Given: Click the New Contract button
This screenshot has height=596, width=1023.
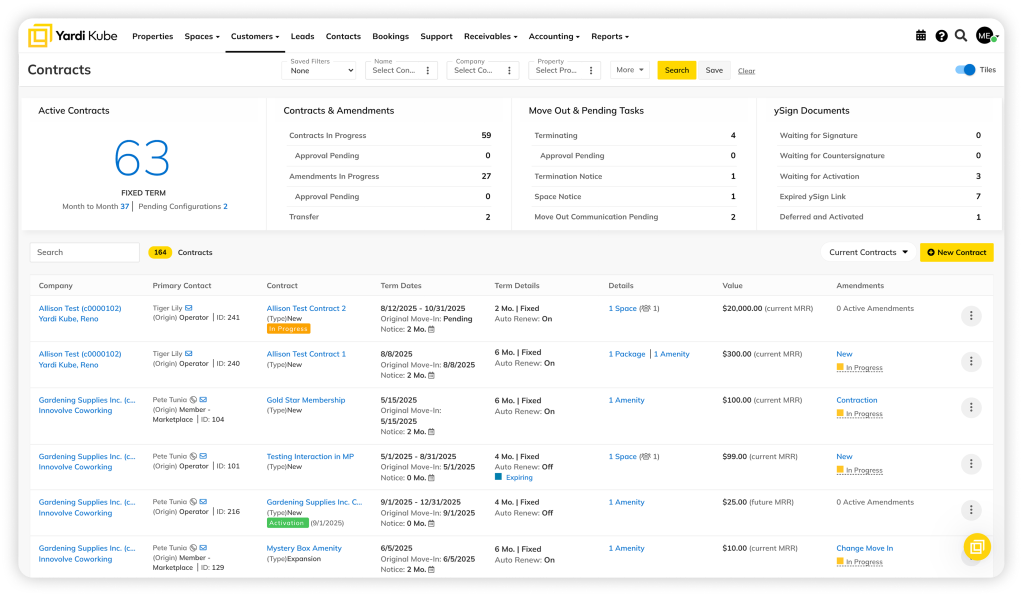Looking at the screenshot, I should [x=956, y=252].
